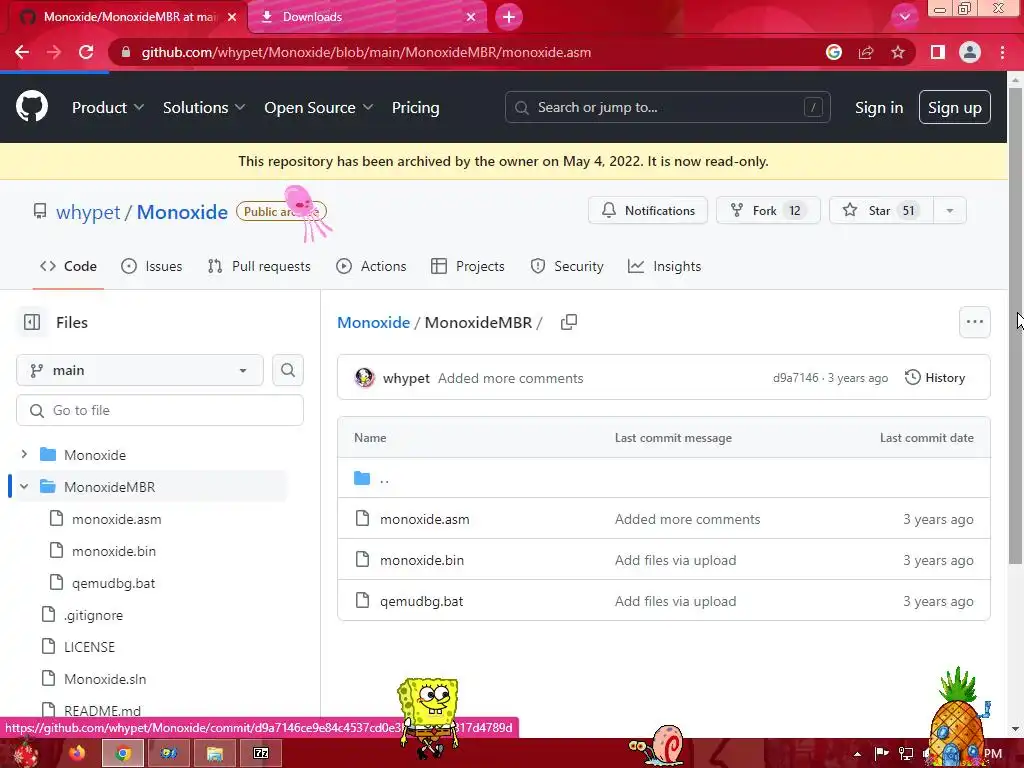Click the Go to file input
This screenshot has height=768, width=1024.
pos(160,410)
